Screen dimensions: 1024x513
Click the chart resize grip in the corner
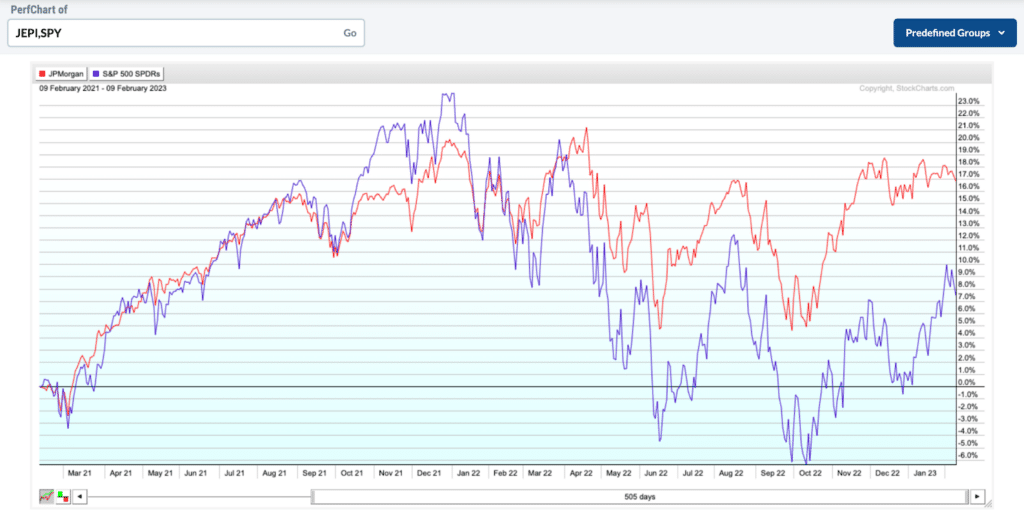point(989,503)
